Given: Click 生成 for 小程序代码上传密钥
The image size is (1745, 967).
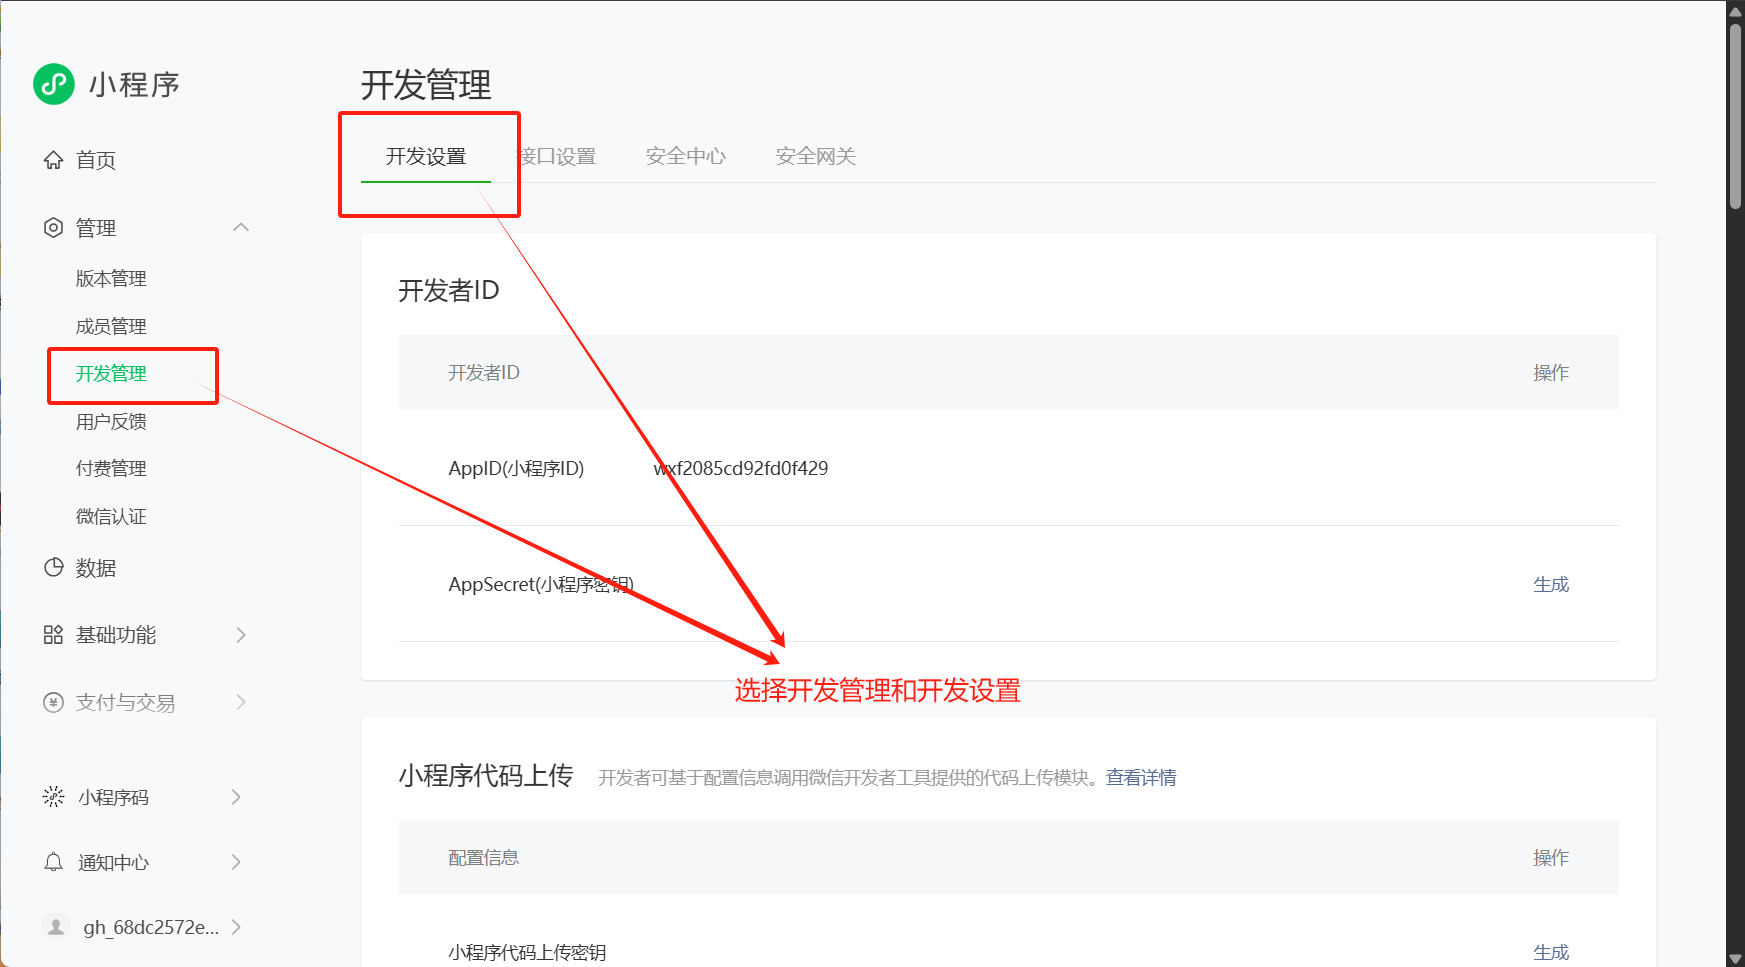Looking at the screenshot, I should [1551, 952].
